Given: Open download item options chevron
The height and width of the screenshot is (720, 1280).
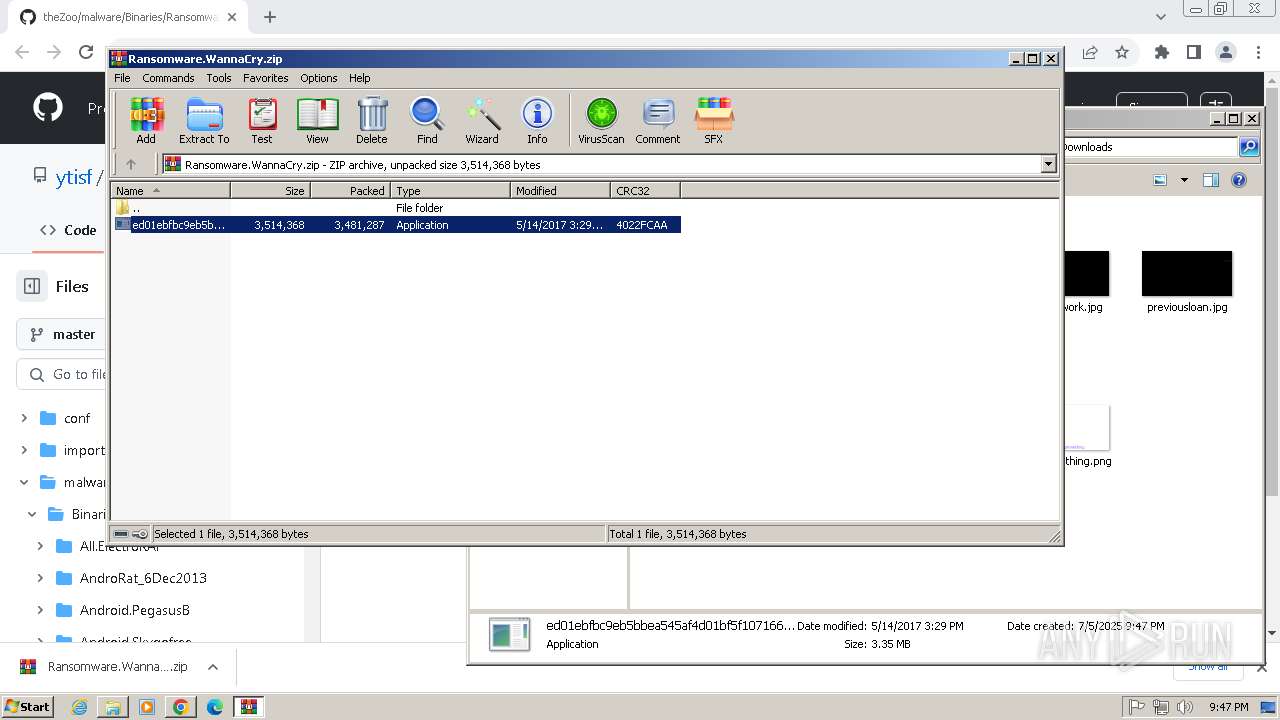Looking at the screenshot, I should click(213, 667).
